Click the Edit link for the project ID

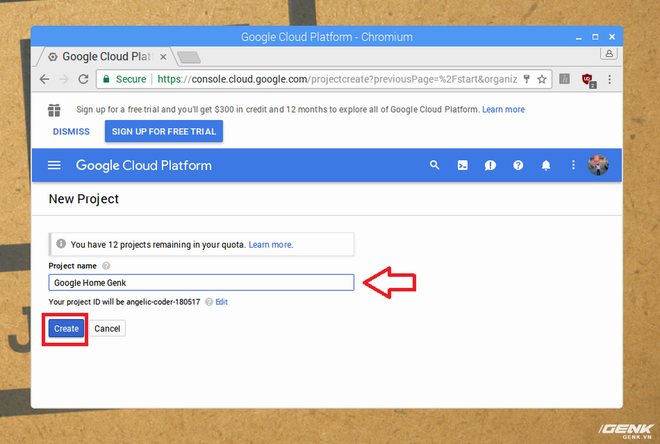(221, 302)
